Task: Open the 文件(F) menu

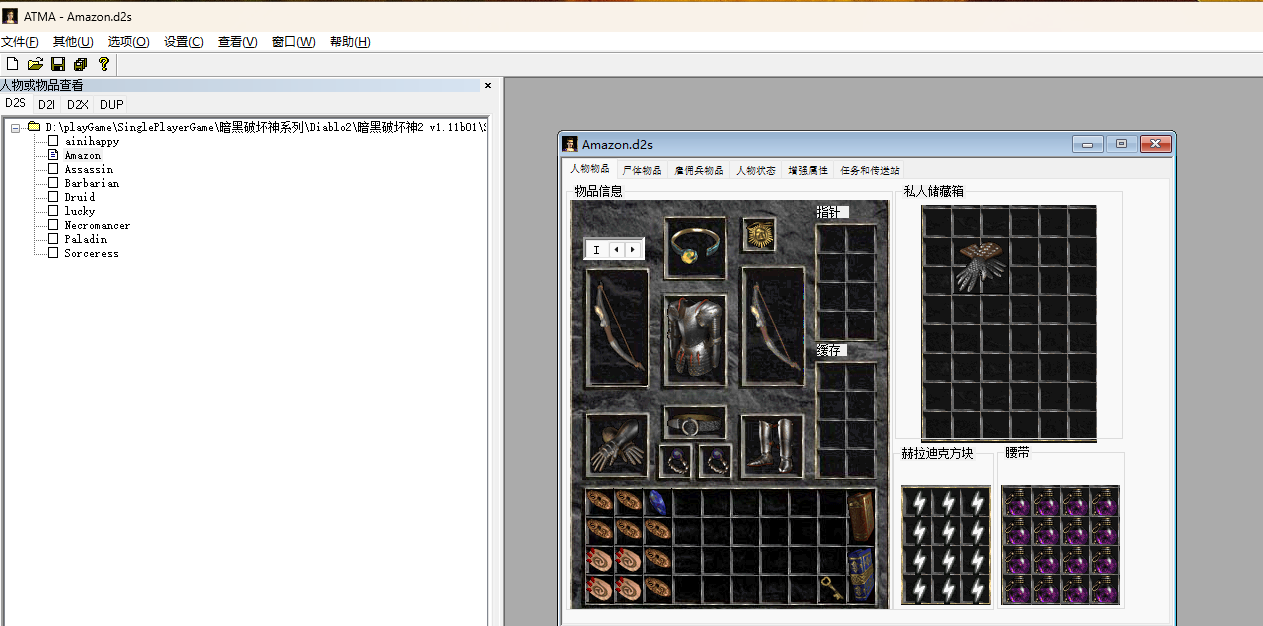Action: [19, 41]
